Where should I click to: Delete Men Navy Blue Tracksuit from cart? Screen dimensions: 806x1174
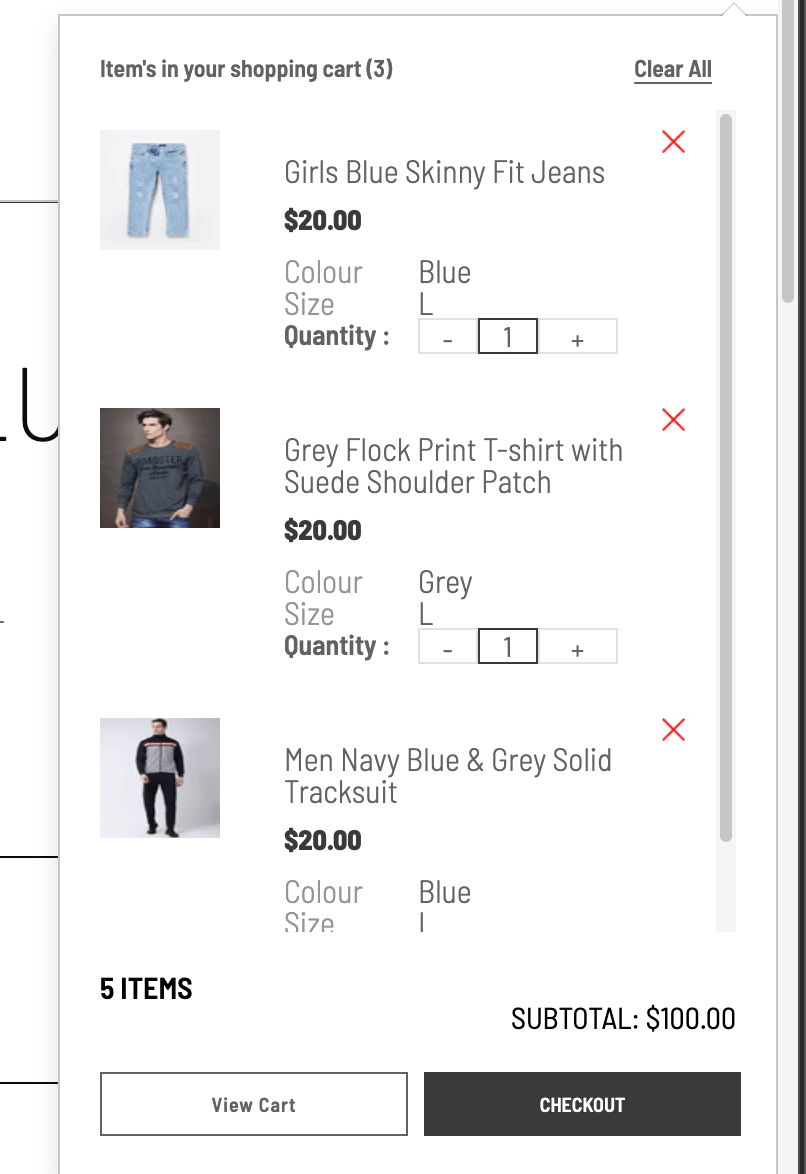(674, 730)
